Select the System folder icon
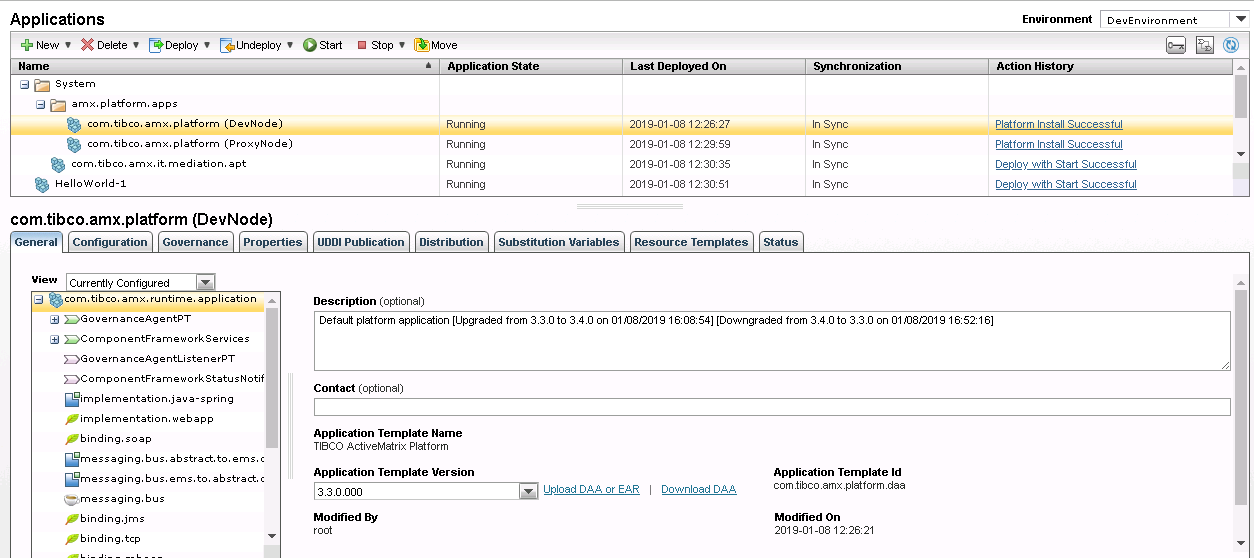1254x558 pixels. point(42,84)
